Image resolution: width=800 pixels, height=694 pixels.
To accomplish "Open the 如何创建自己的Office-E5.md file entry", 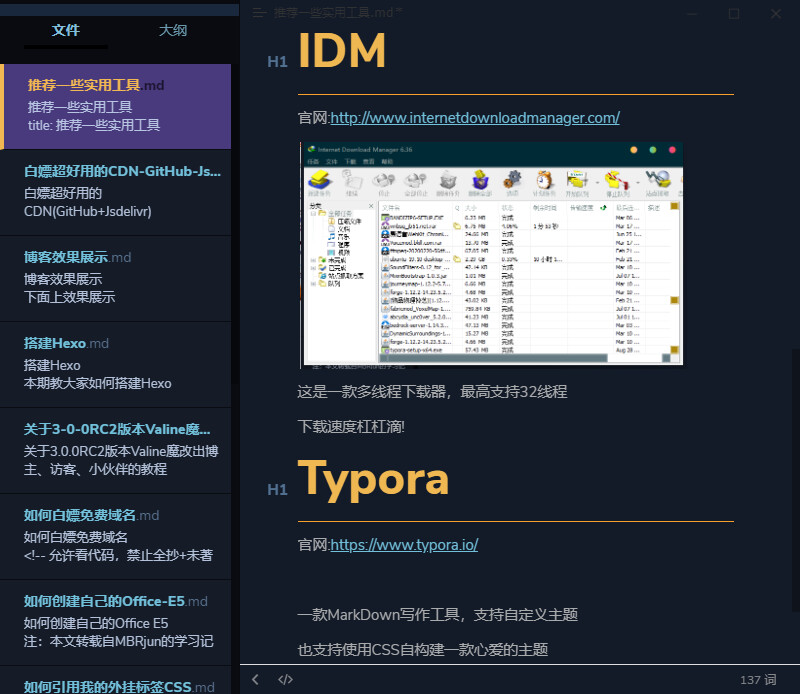I will pyautogui.click(x=117, y=622).
